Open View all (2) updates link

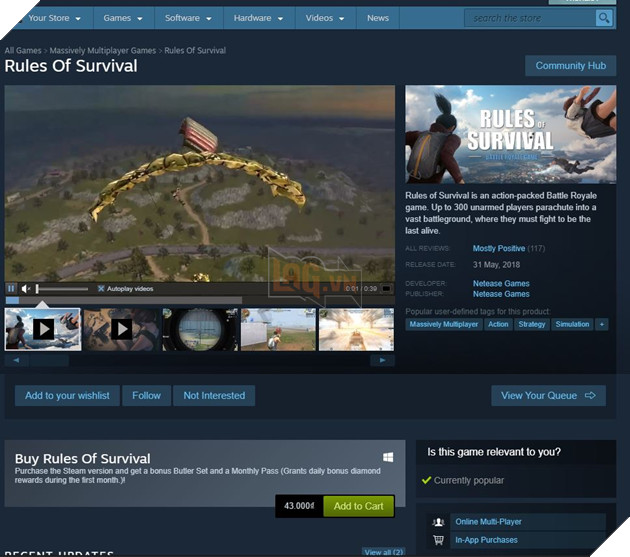(383, 552)
